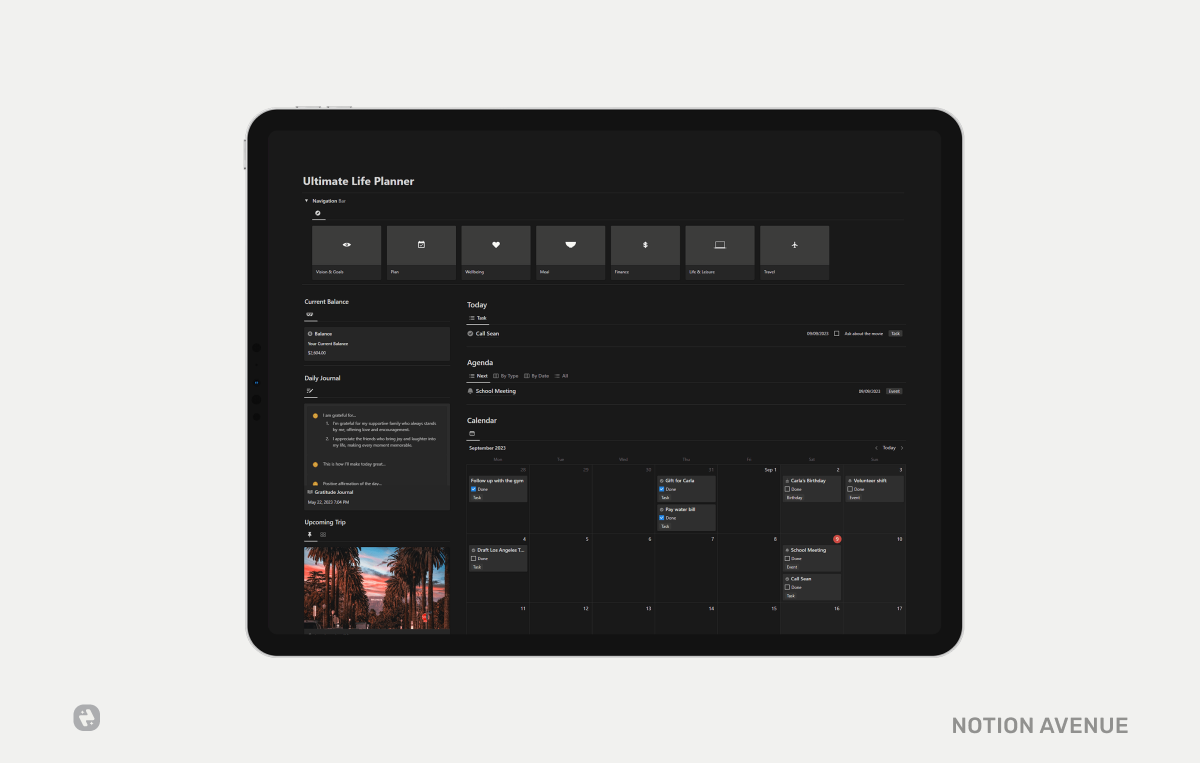Click the Wellbeing heart icon
Image resolution: width=1200 pixels, height=763 pixels.
point(496,244)
